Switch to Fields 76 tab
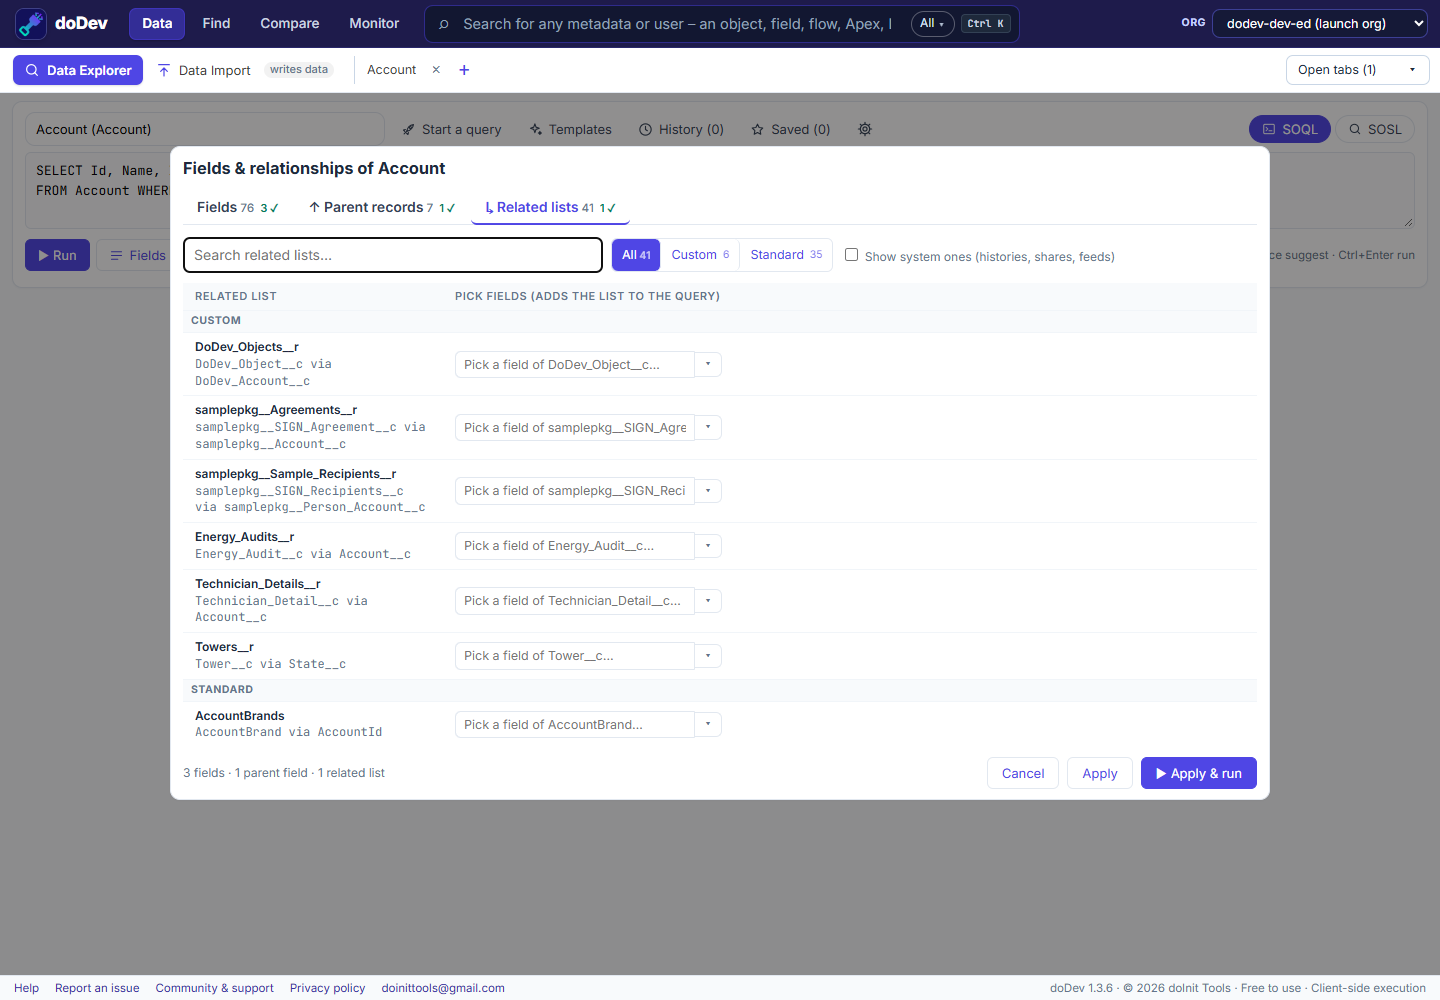This screenshot has height=1000, width=1440. point(238,207)
